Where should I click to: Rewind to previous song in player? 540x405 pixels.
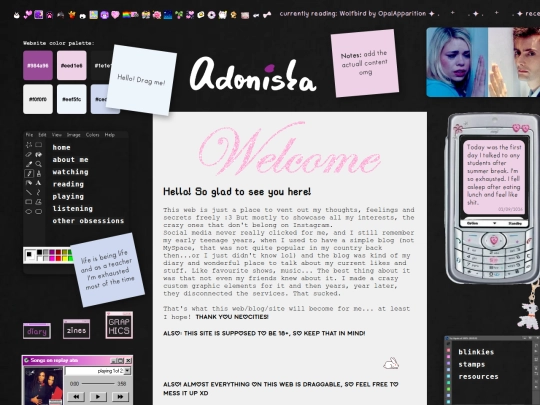pyautogui.click(x=76, y=397)
